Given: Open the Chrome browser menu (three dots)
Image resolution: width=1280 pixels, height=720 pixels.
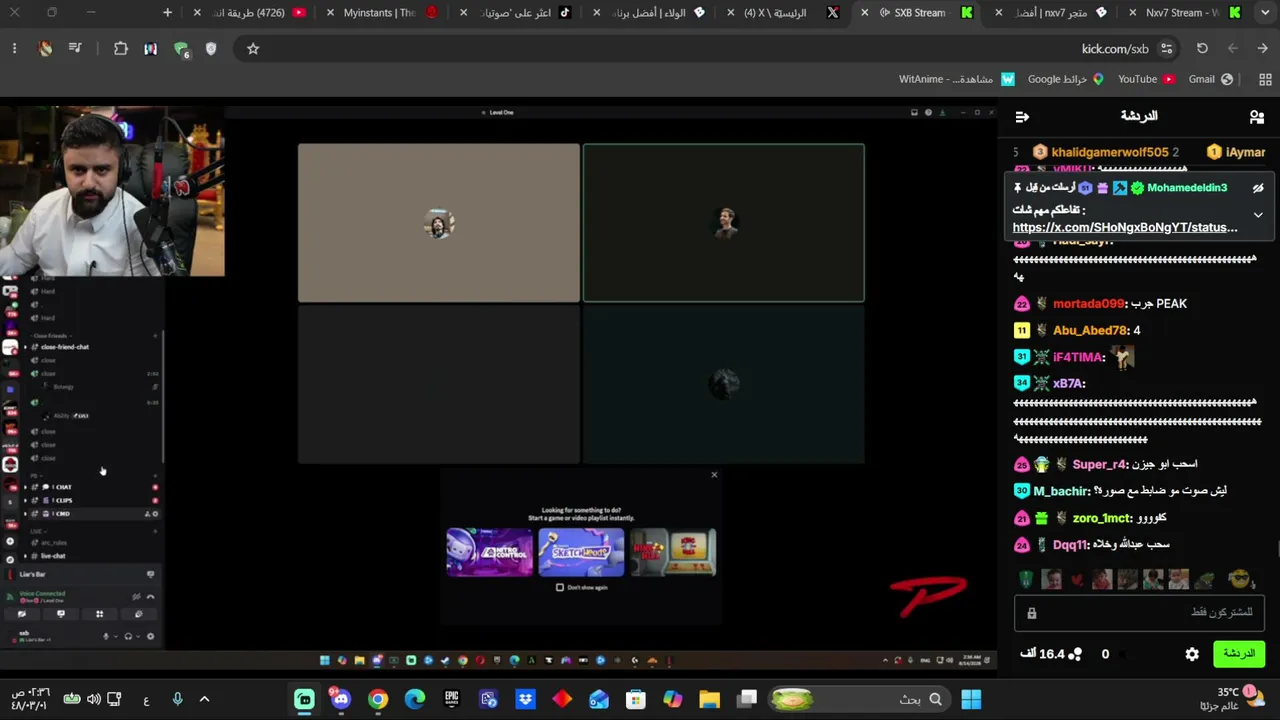Looking at the screenshot, I should (x=14, y=48).
